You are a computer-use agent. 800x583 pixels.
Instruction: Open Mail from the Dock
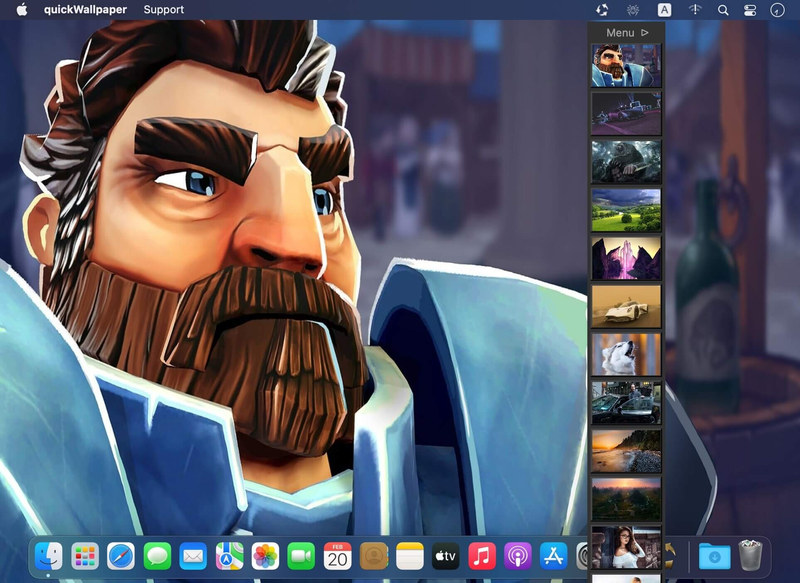click(x=193, y=556)
